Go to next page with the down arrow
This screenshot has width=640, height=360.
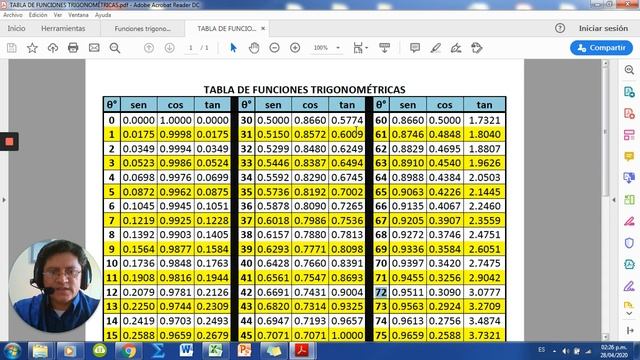click(169, 48)
